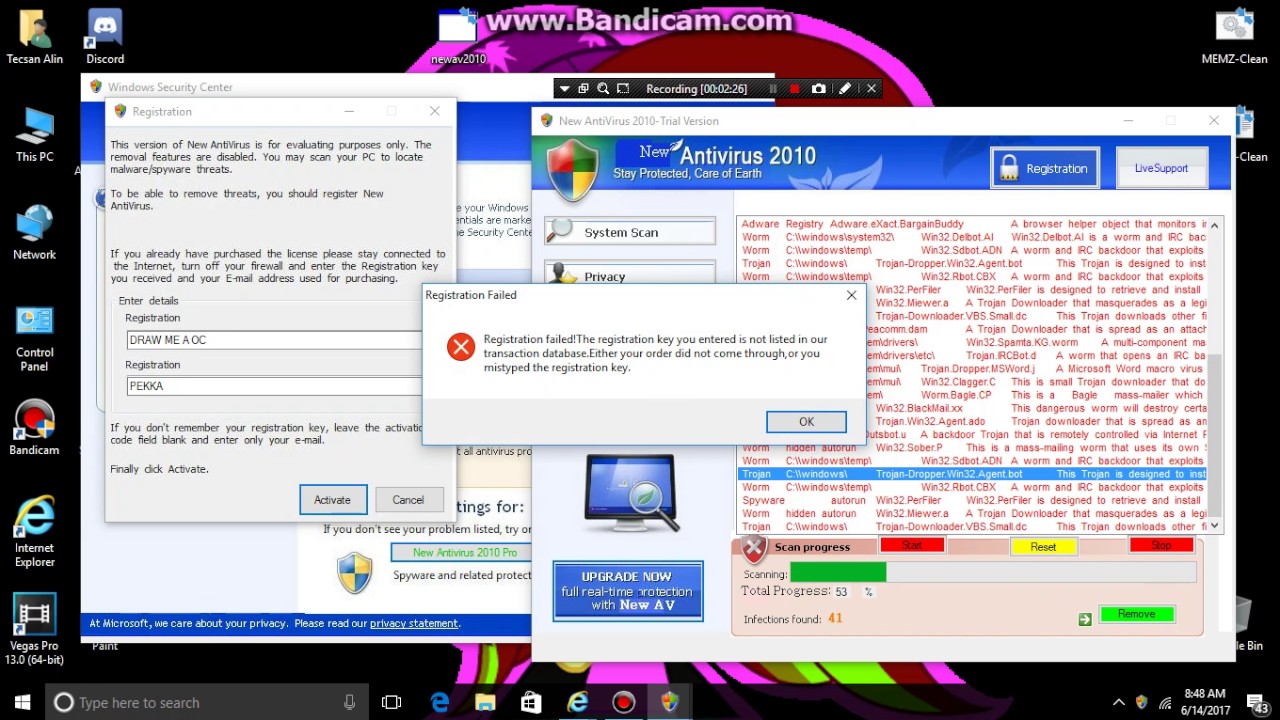This screenshot has width=1280, height=720.
Task: Open the Network desktop icon
Action: [x=35, y=232]
